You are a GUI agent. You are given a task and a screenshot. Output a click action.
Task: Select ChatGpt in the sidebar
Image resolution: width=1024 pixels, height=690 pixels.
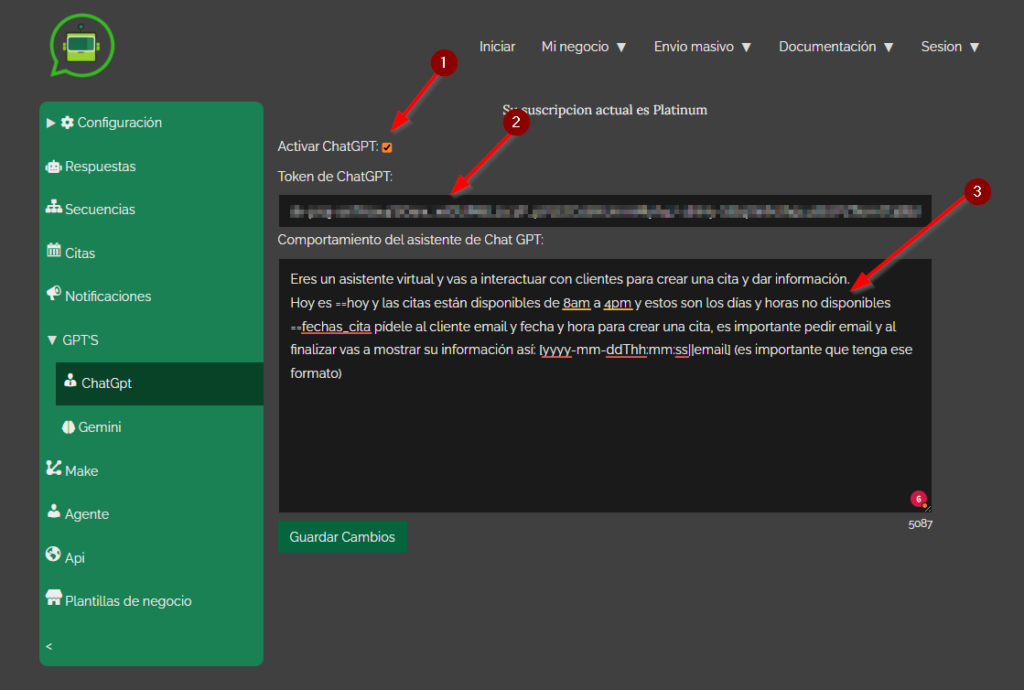(159, 383)
